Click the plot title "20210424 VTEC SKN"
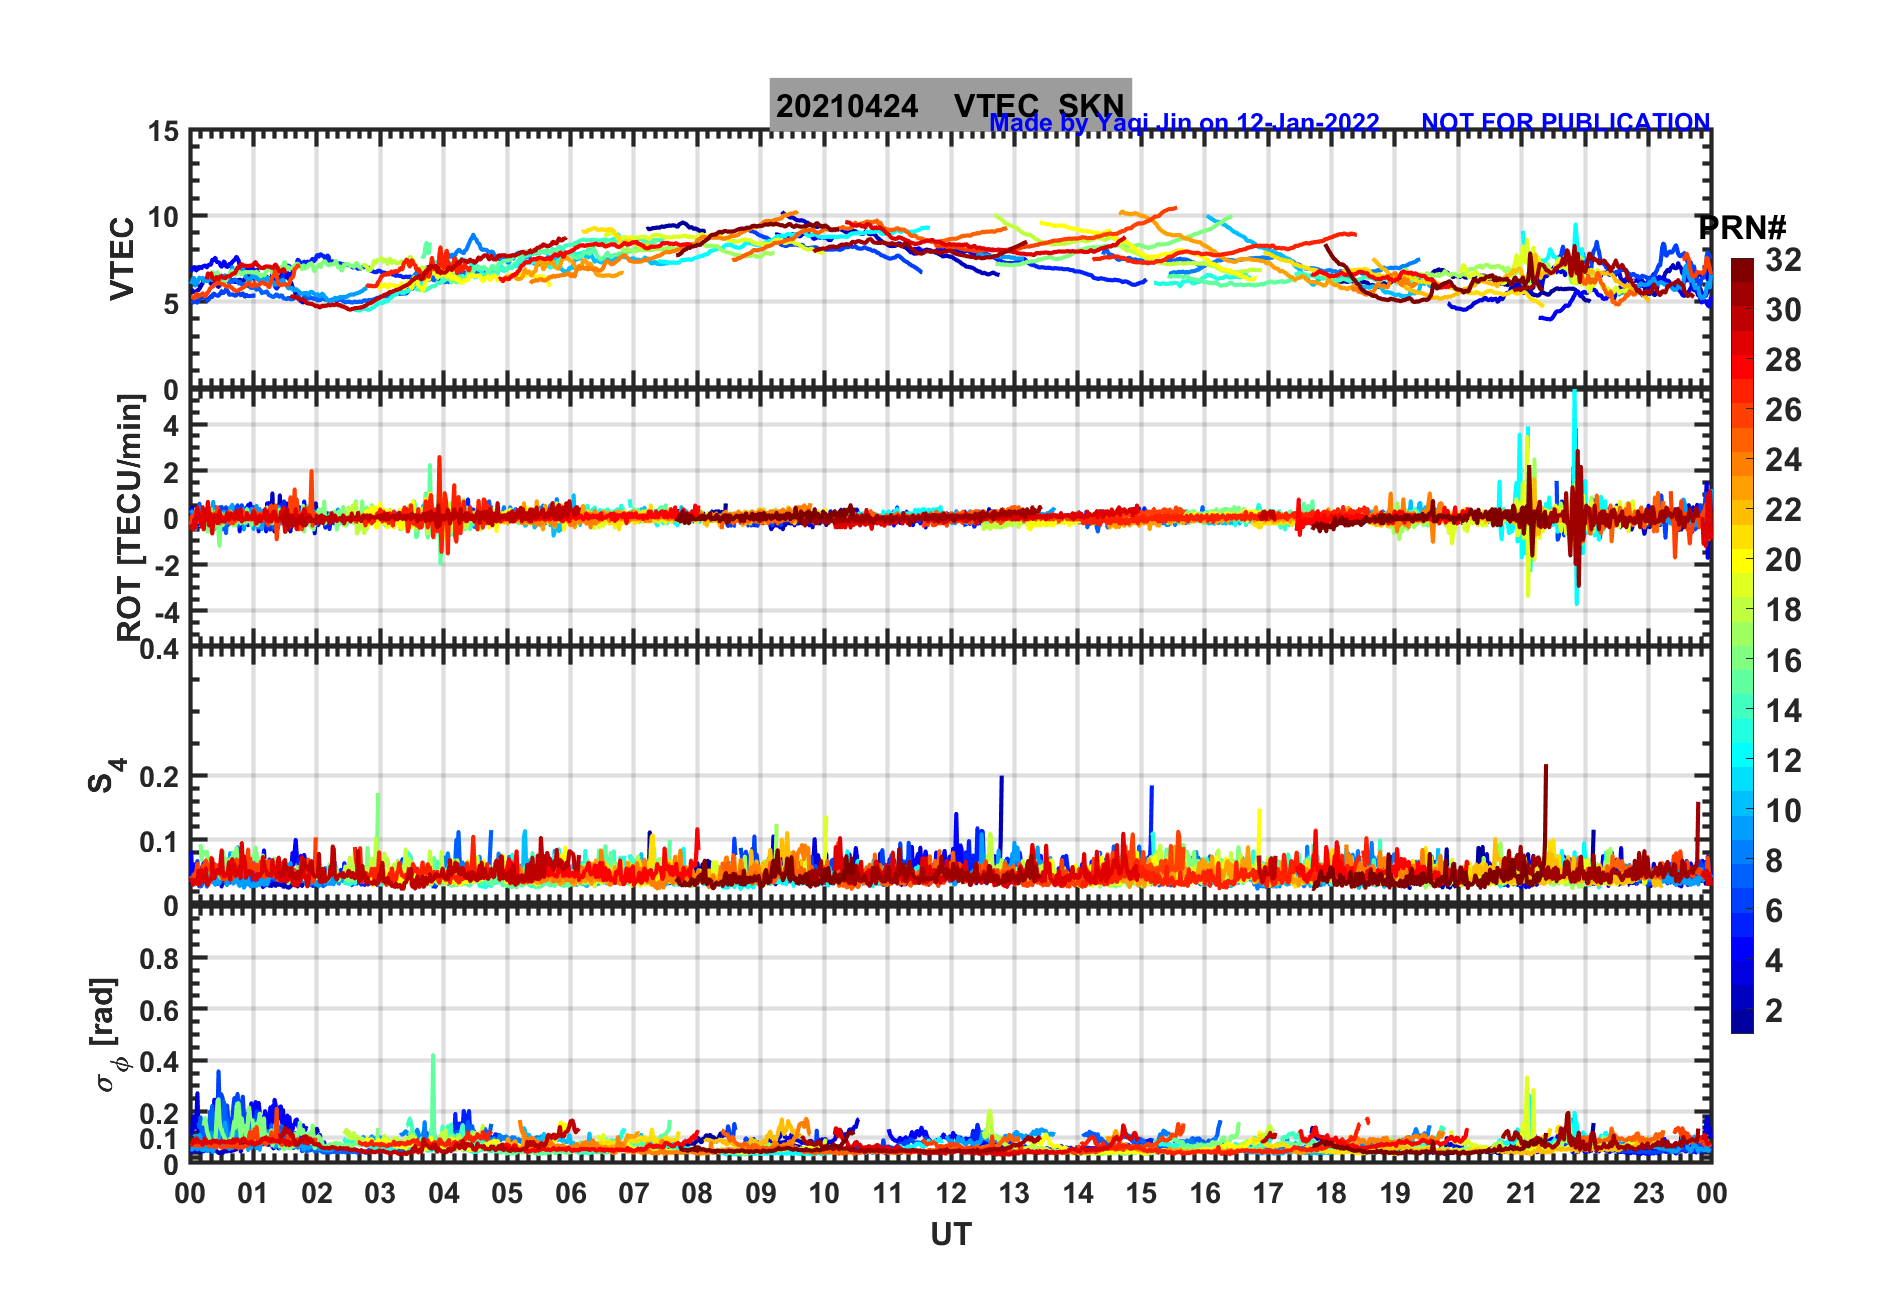1902x1292 pixels. tap(950, 105)
